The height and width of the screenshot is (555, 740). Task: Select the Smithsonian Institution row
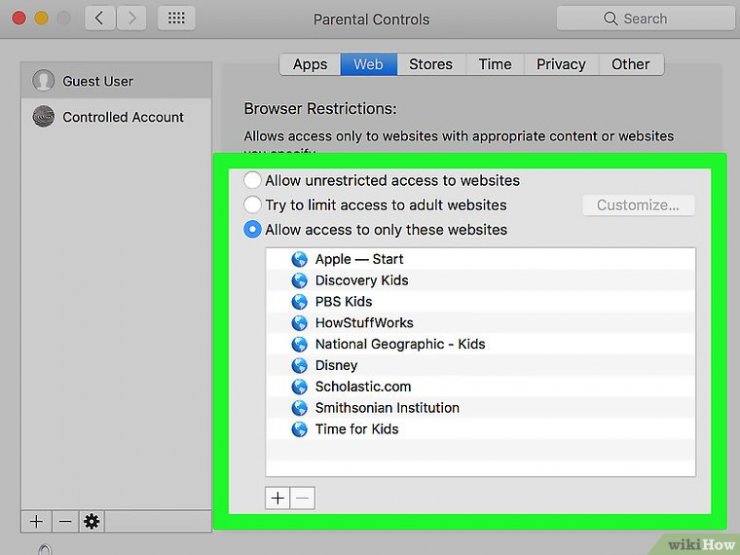point(480,408)
